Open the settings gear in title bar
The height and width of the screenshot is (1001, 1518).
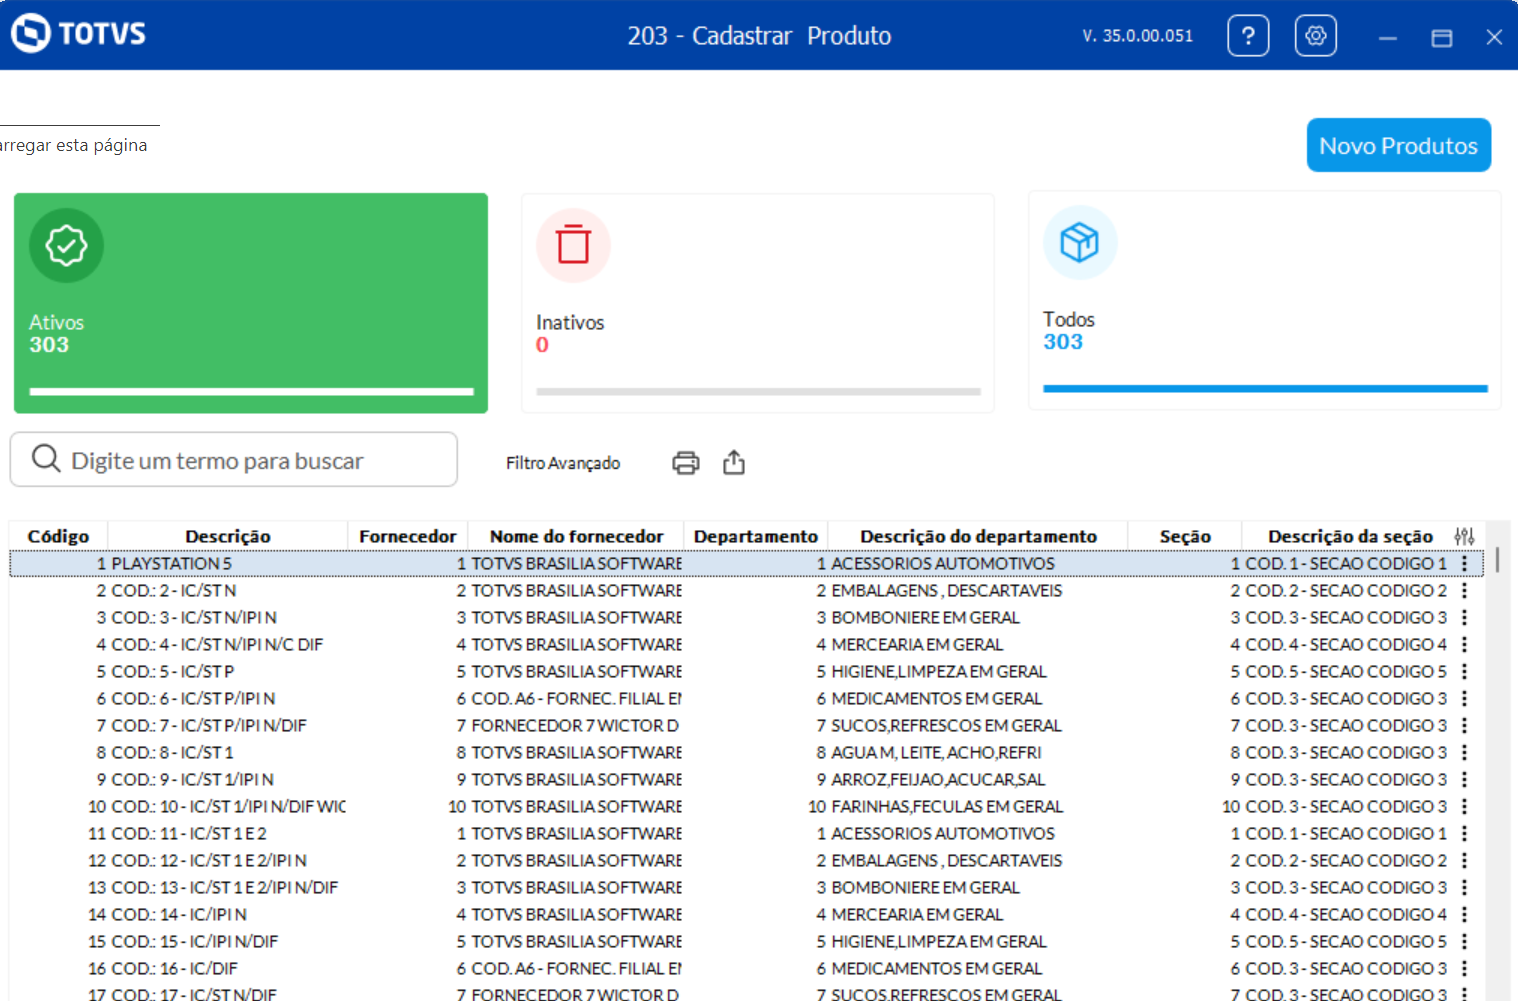click(1316, 36)
